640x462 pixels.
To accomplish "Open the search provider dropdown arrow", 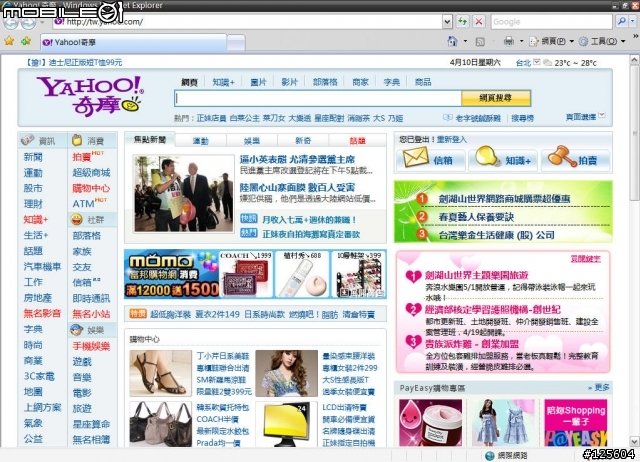I will click(x=633, y=21).
